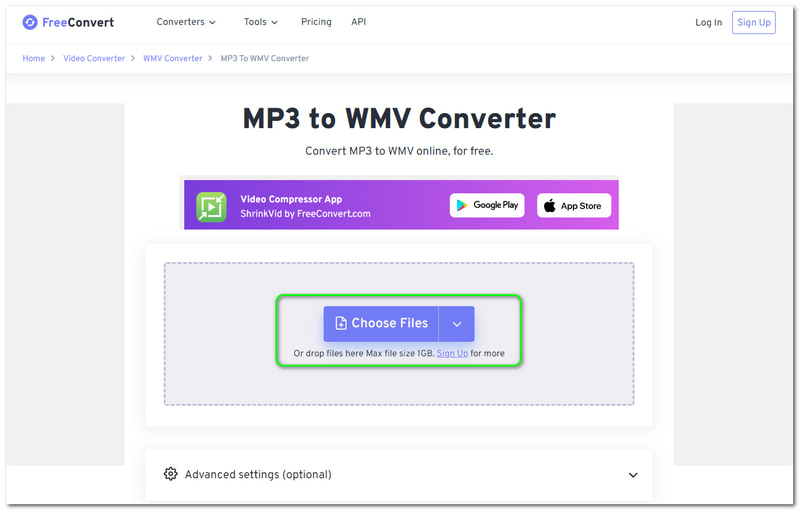800x511 pixels.
Task: Go to the Pricing page
Action: (x=316, y=22)
